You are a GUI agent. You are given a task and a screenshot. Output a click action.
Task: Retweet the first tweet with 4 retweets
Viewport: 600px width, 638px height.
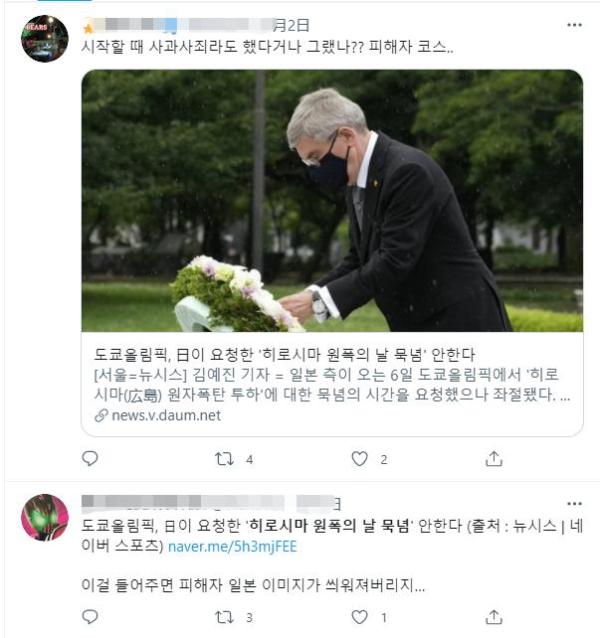(225, 459)
